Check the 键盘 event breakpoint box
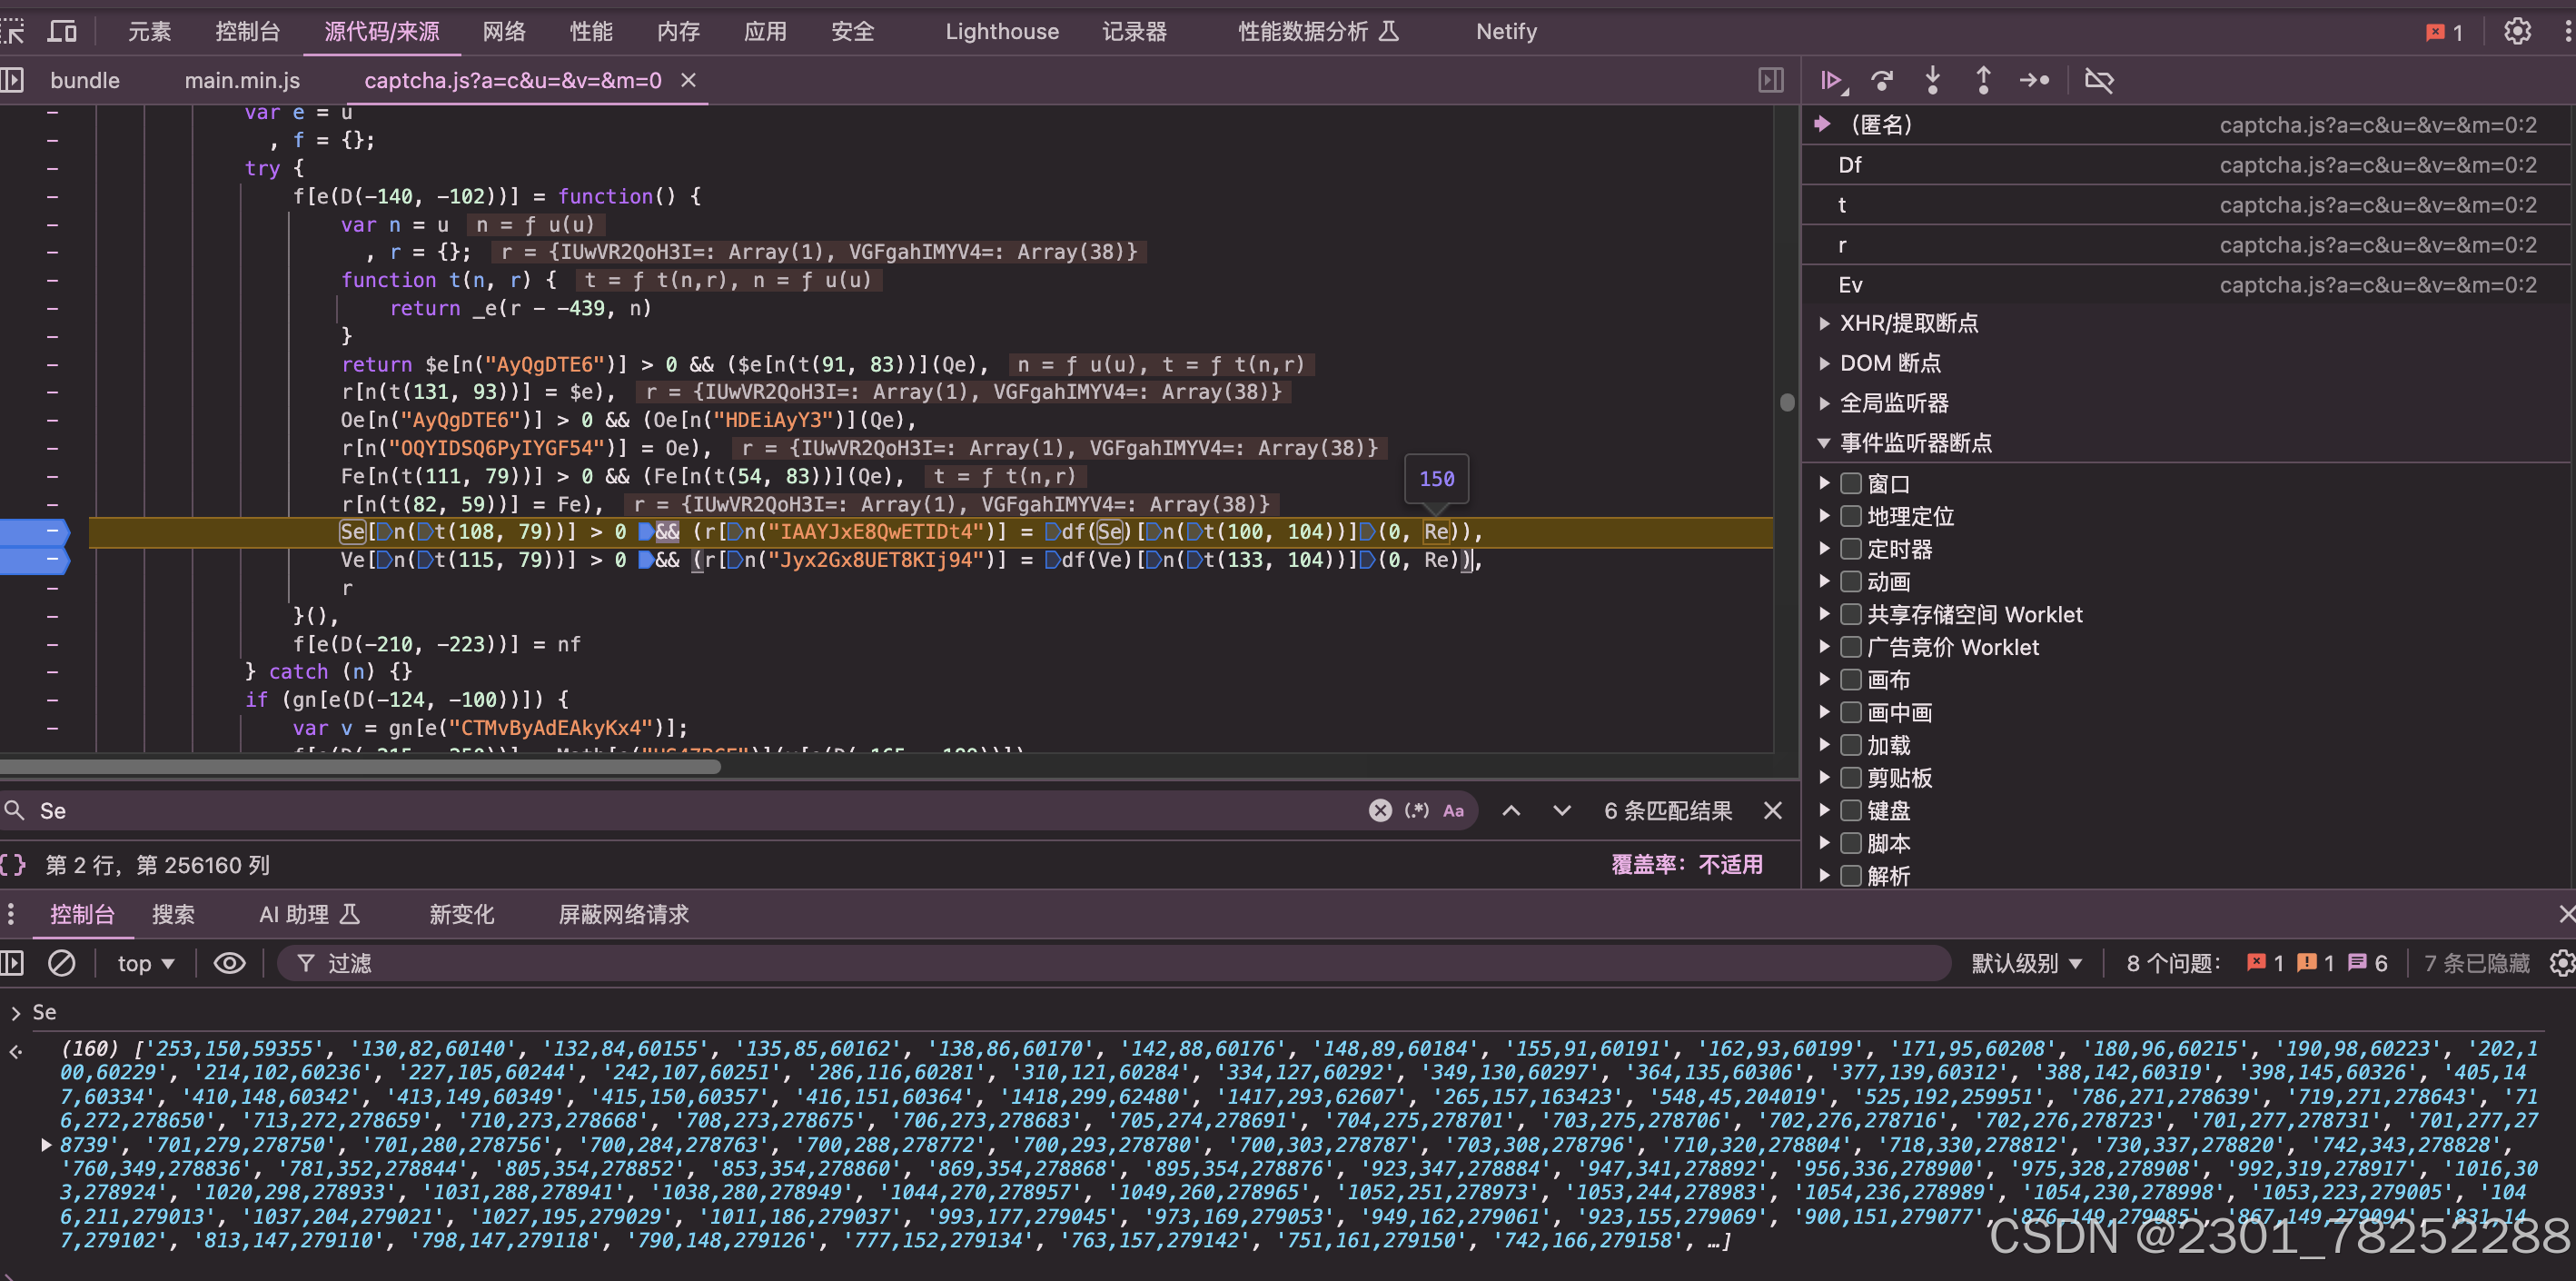 pos(1851,810)
